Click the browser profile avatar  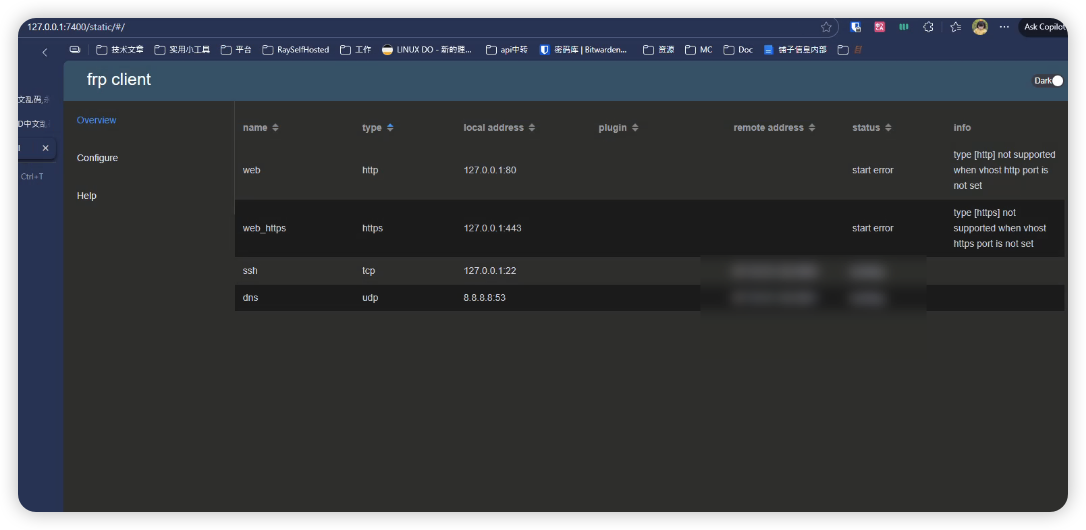pos(980,27)
